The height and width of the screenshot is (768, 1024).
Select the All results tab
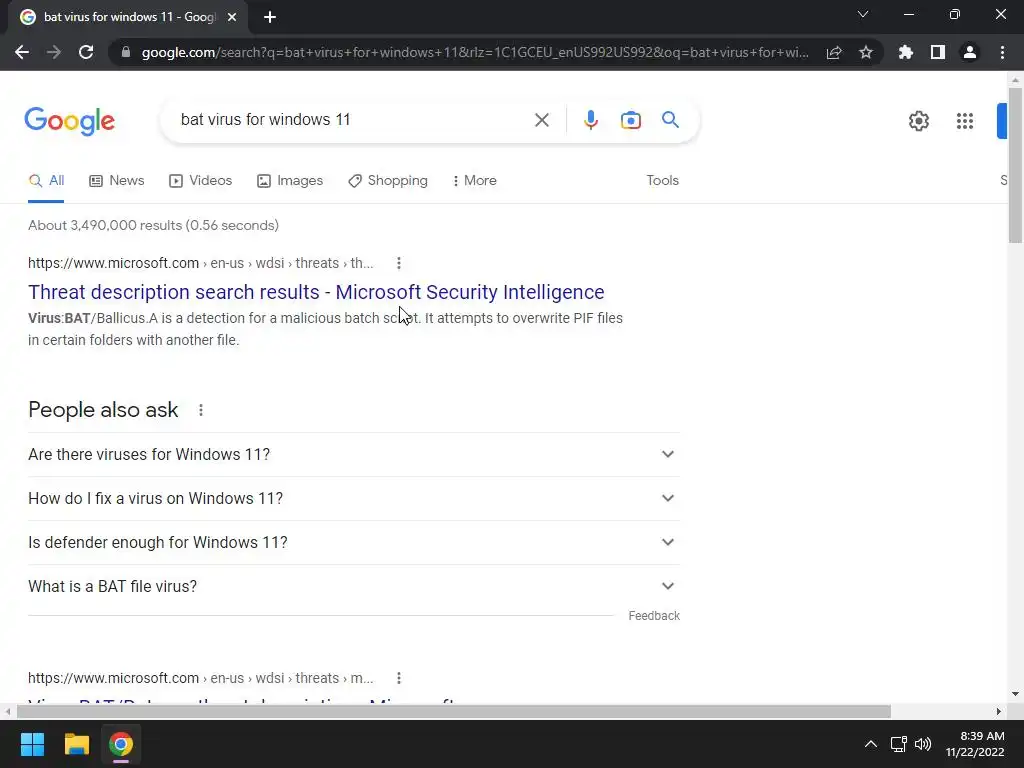46,181
